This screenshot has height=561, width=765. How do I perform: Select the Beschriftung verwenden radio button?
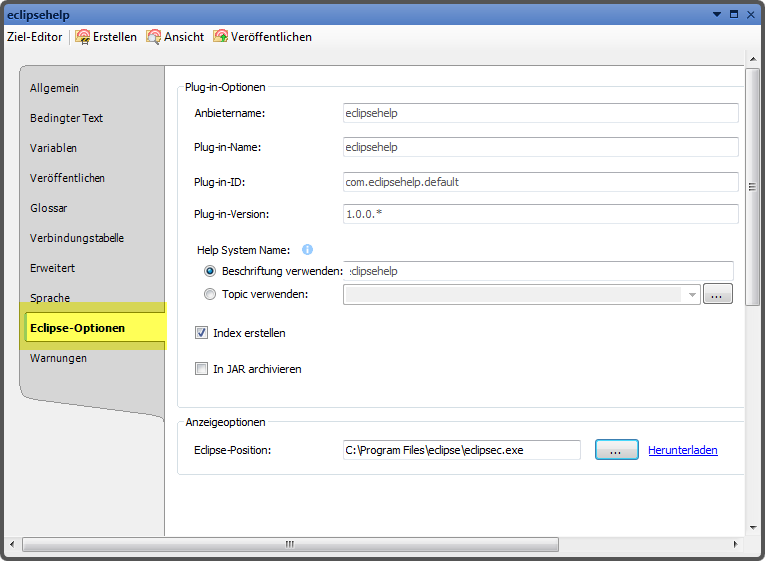click(x=209, y=271)
